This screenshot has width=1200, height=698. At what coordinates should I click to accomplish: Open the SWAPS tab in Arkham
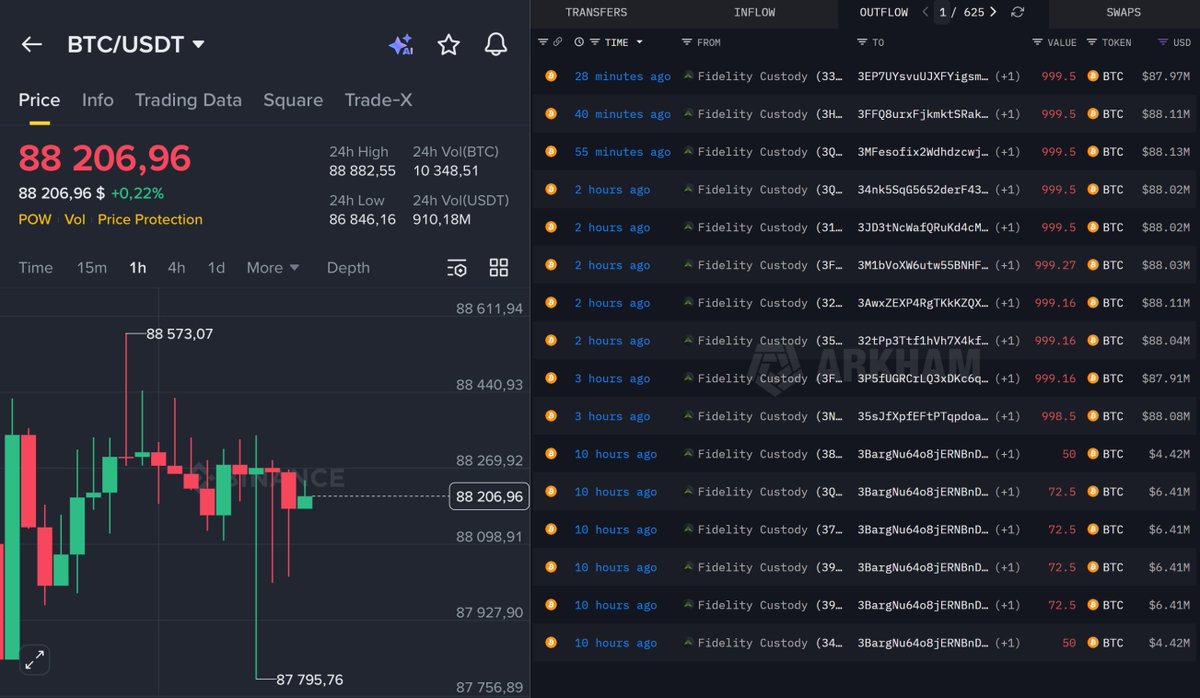point(1124,12)
